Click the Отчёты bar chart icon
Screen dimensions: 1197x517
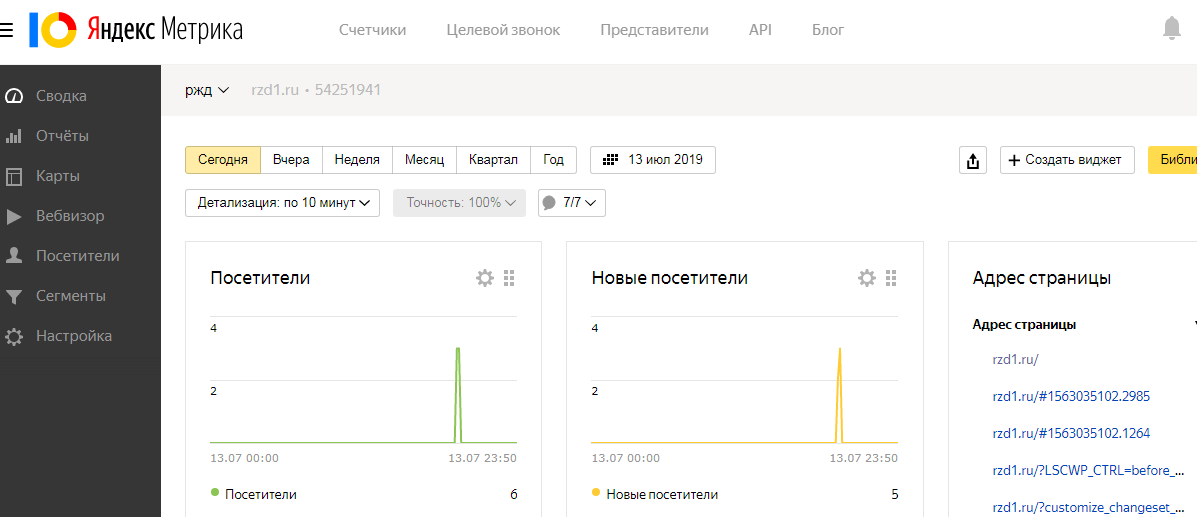[x=13, y=137]
